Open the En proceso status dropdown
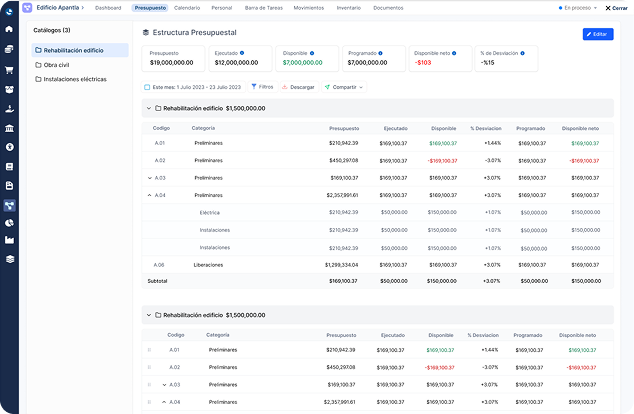This screenshot has width=634, height=414. coord(580,8)
